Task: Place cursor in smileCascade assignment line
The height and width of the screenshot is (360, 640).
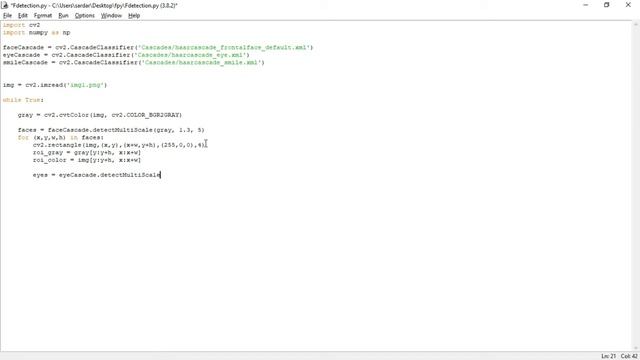Action: click(133, 62)
